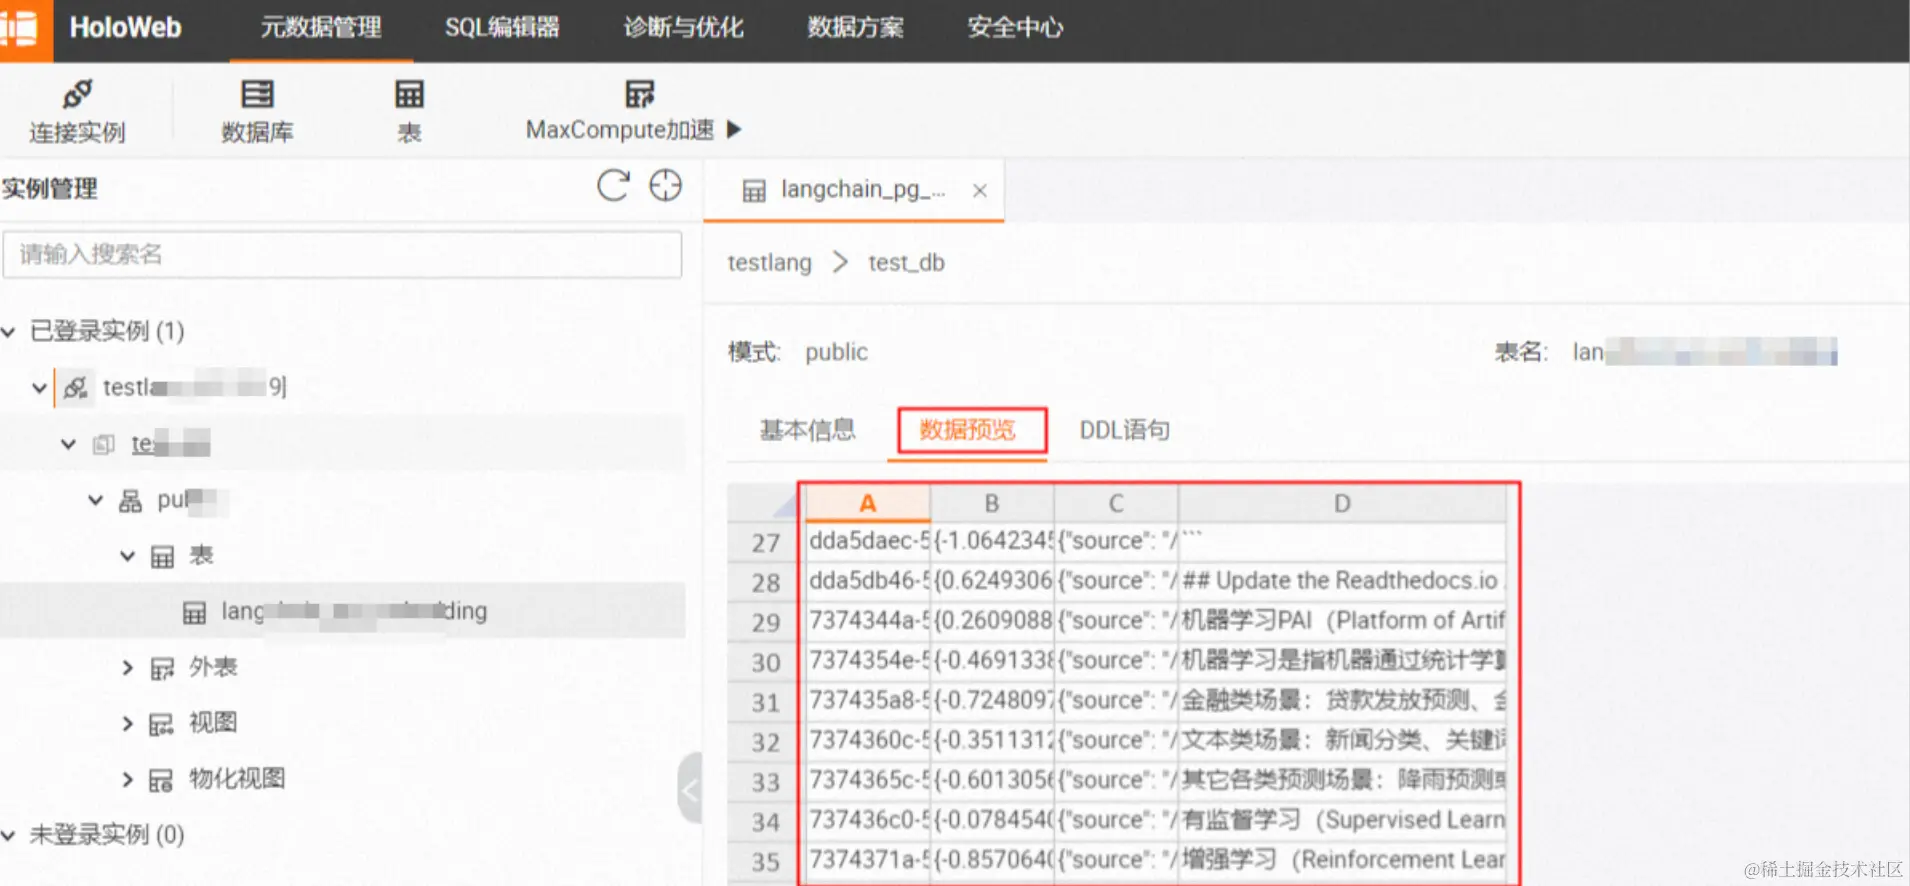Viewport: 1910px width, 886px height.
Task: Open the 数据方案 menu
Action: pyautogui.click(x=856, y=28)
